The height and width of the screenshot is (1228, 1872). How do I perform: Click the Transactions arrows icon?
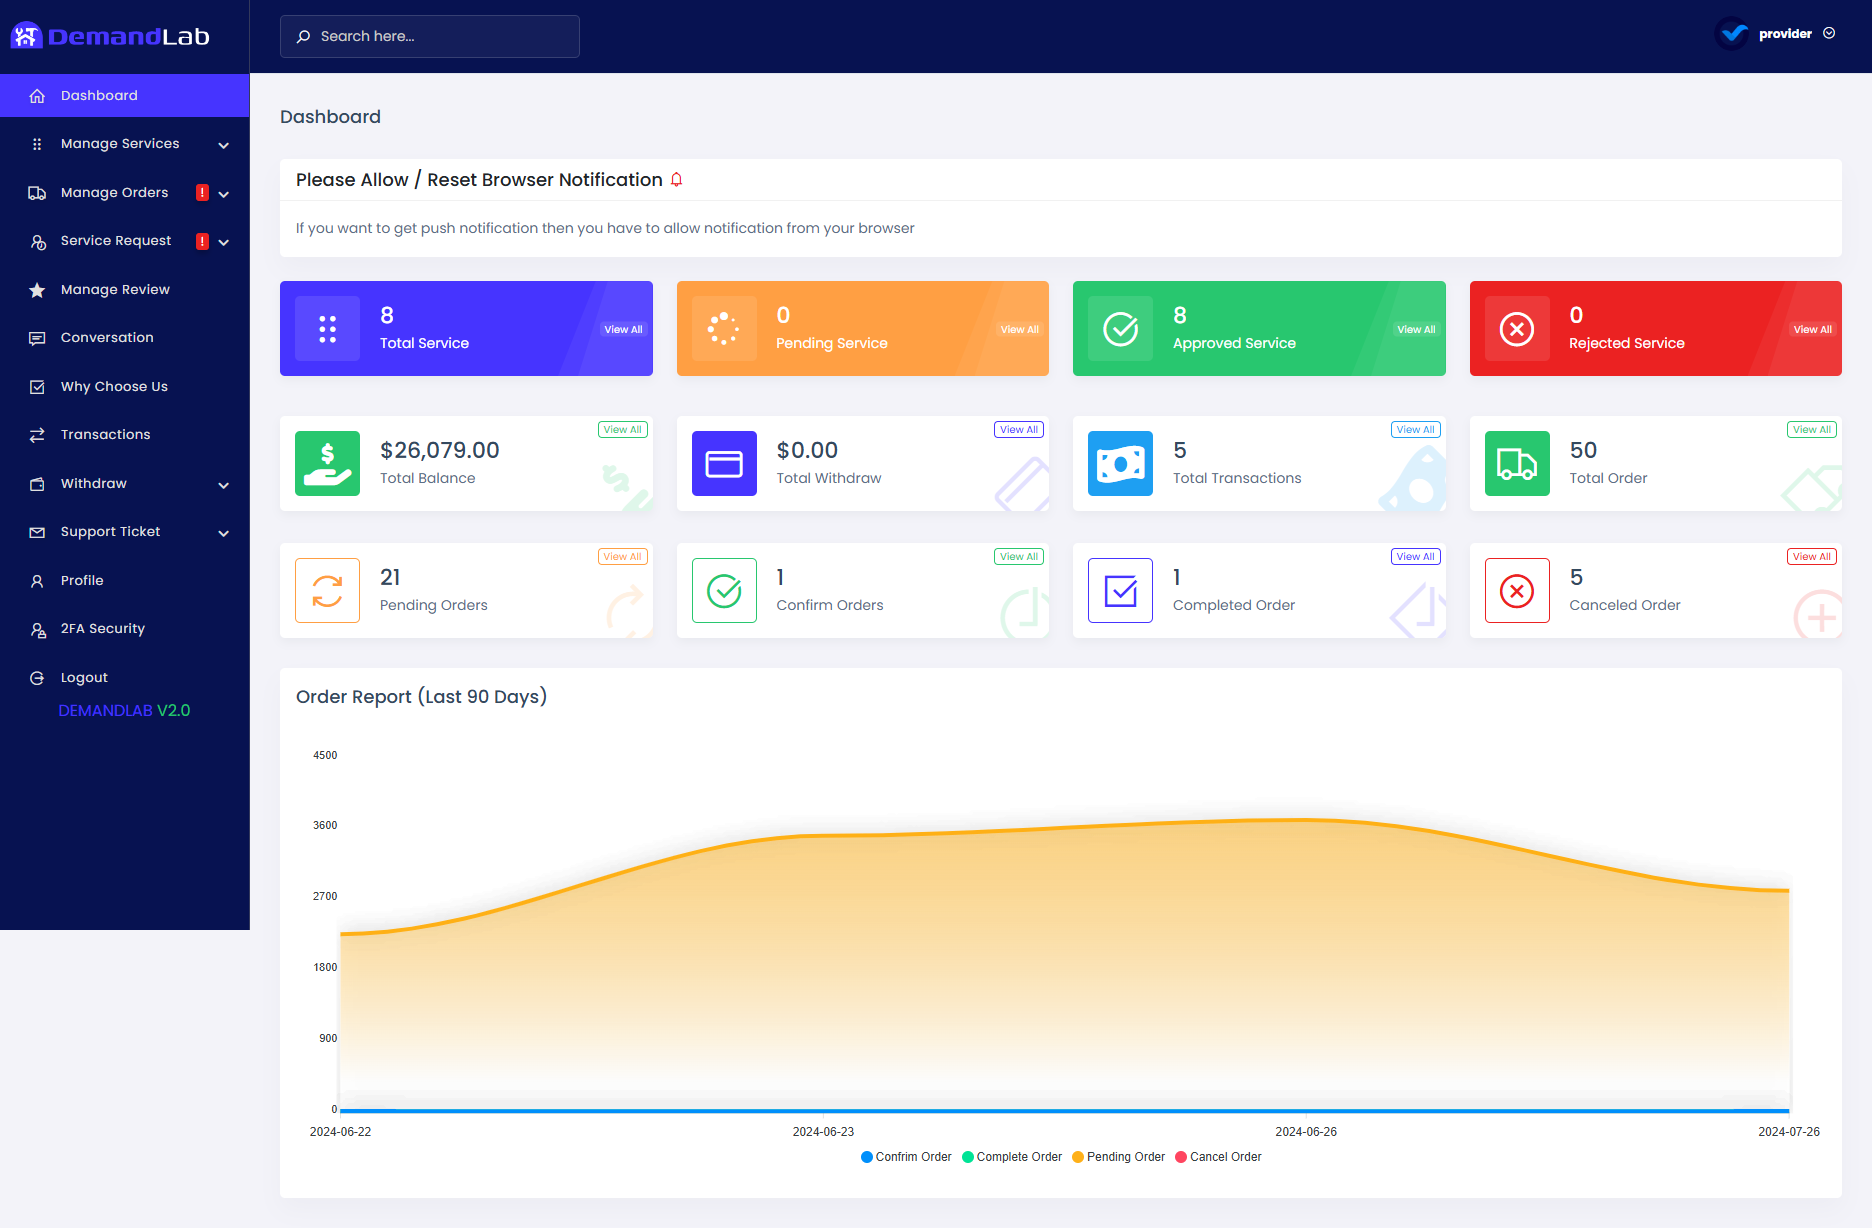tap(37, 435)
